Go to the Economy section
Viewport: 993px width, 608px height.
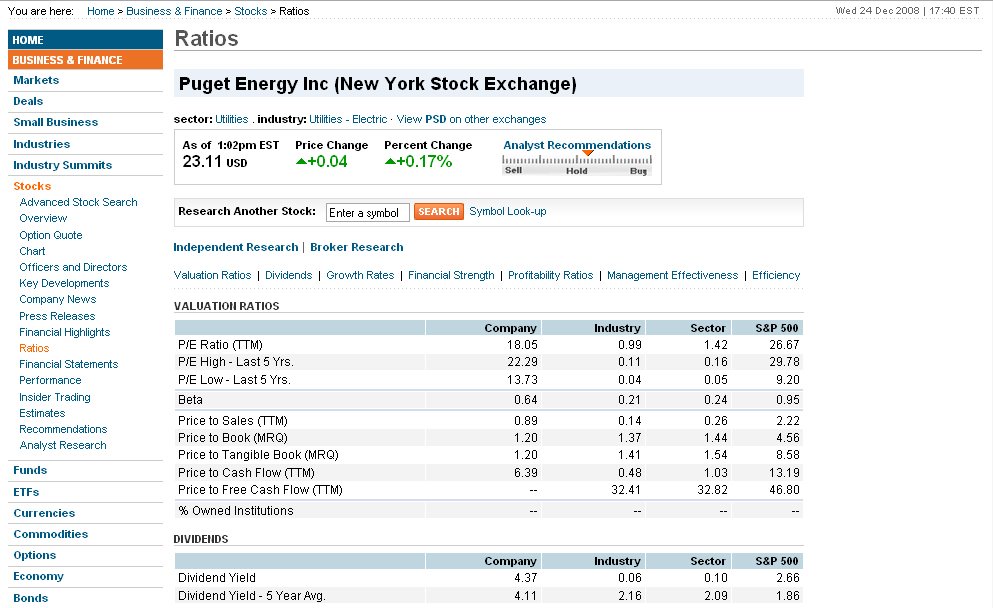[39, 576]
